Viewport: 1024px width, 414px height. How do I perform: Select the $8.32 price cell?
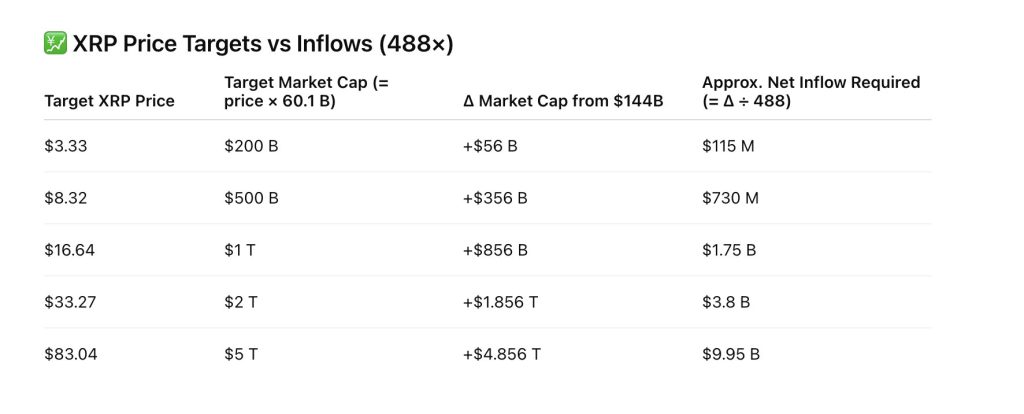[66, 198]
